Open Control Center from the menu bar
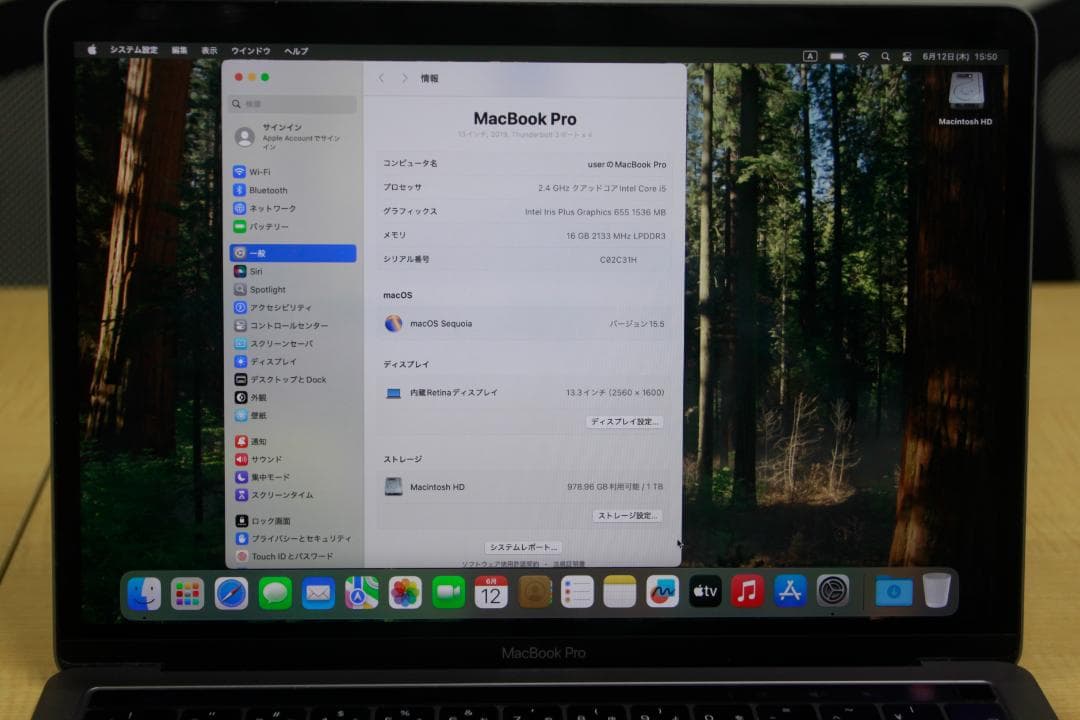This screenshot has height=720, width=1080. pyautogui.click(x=907, y=56)
